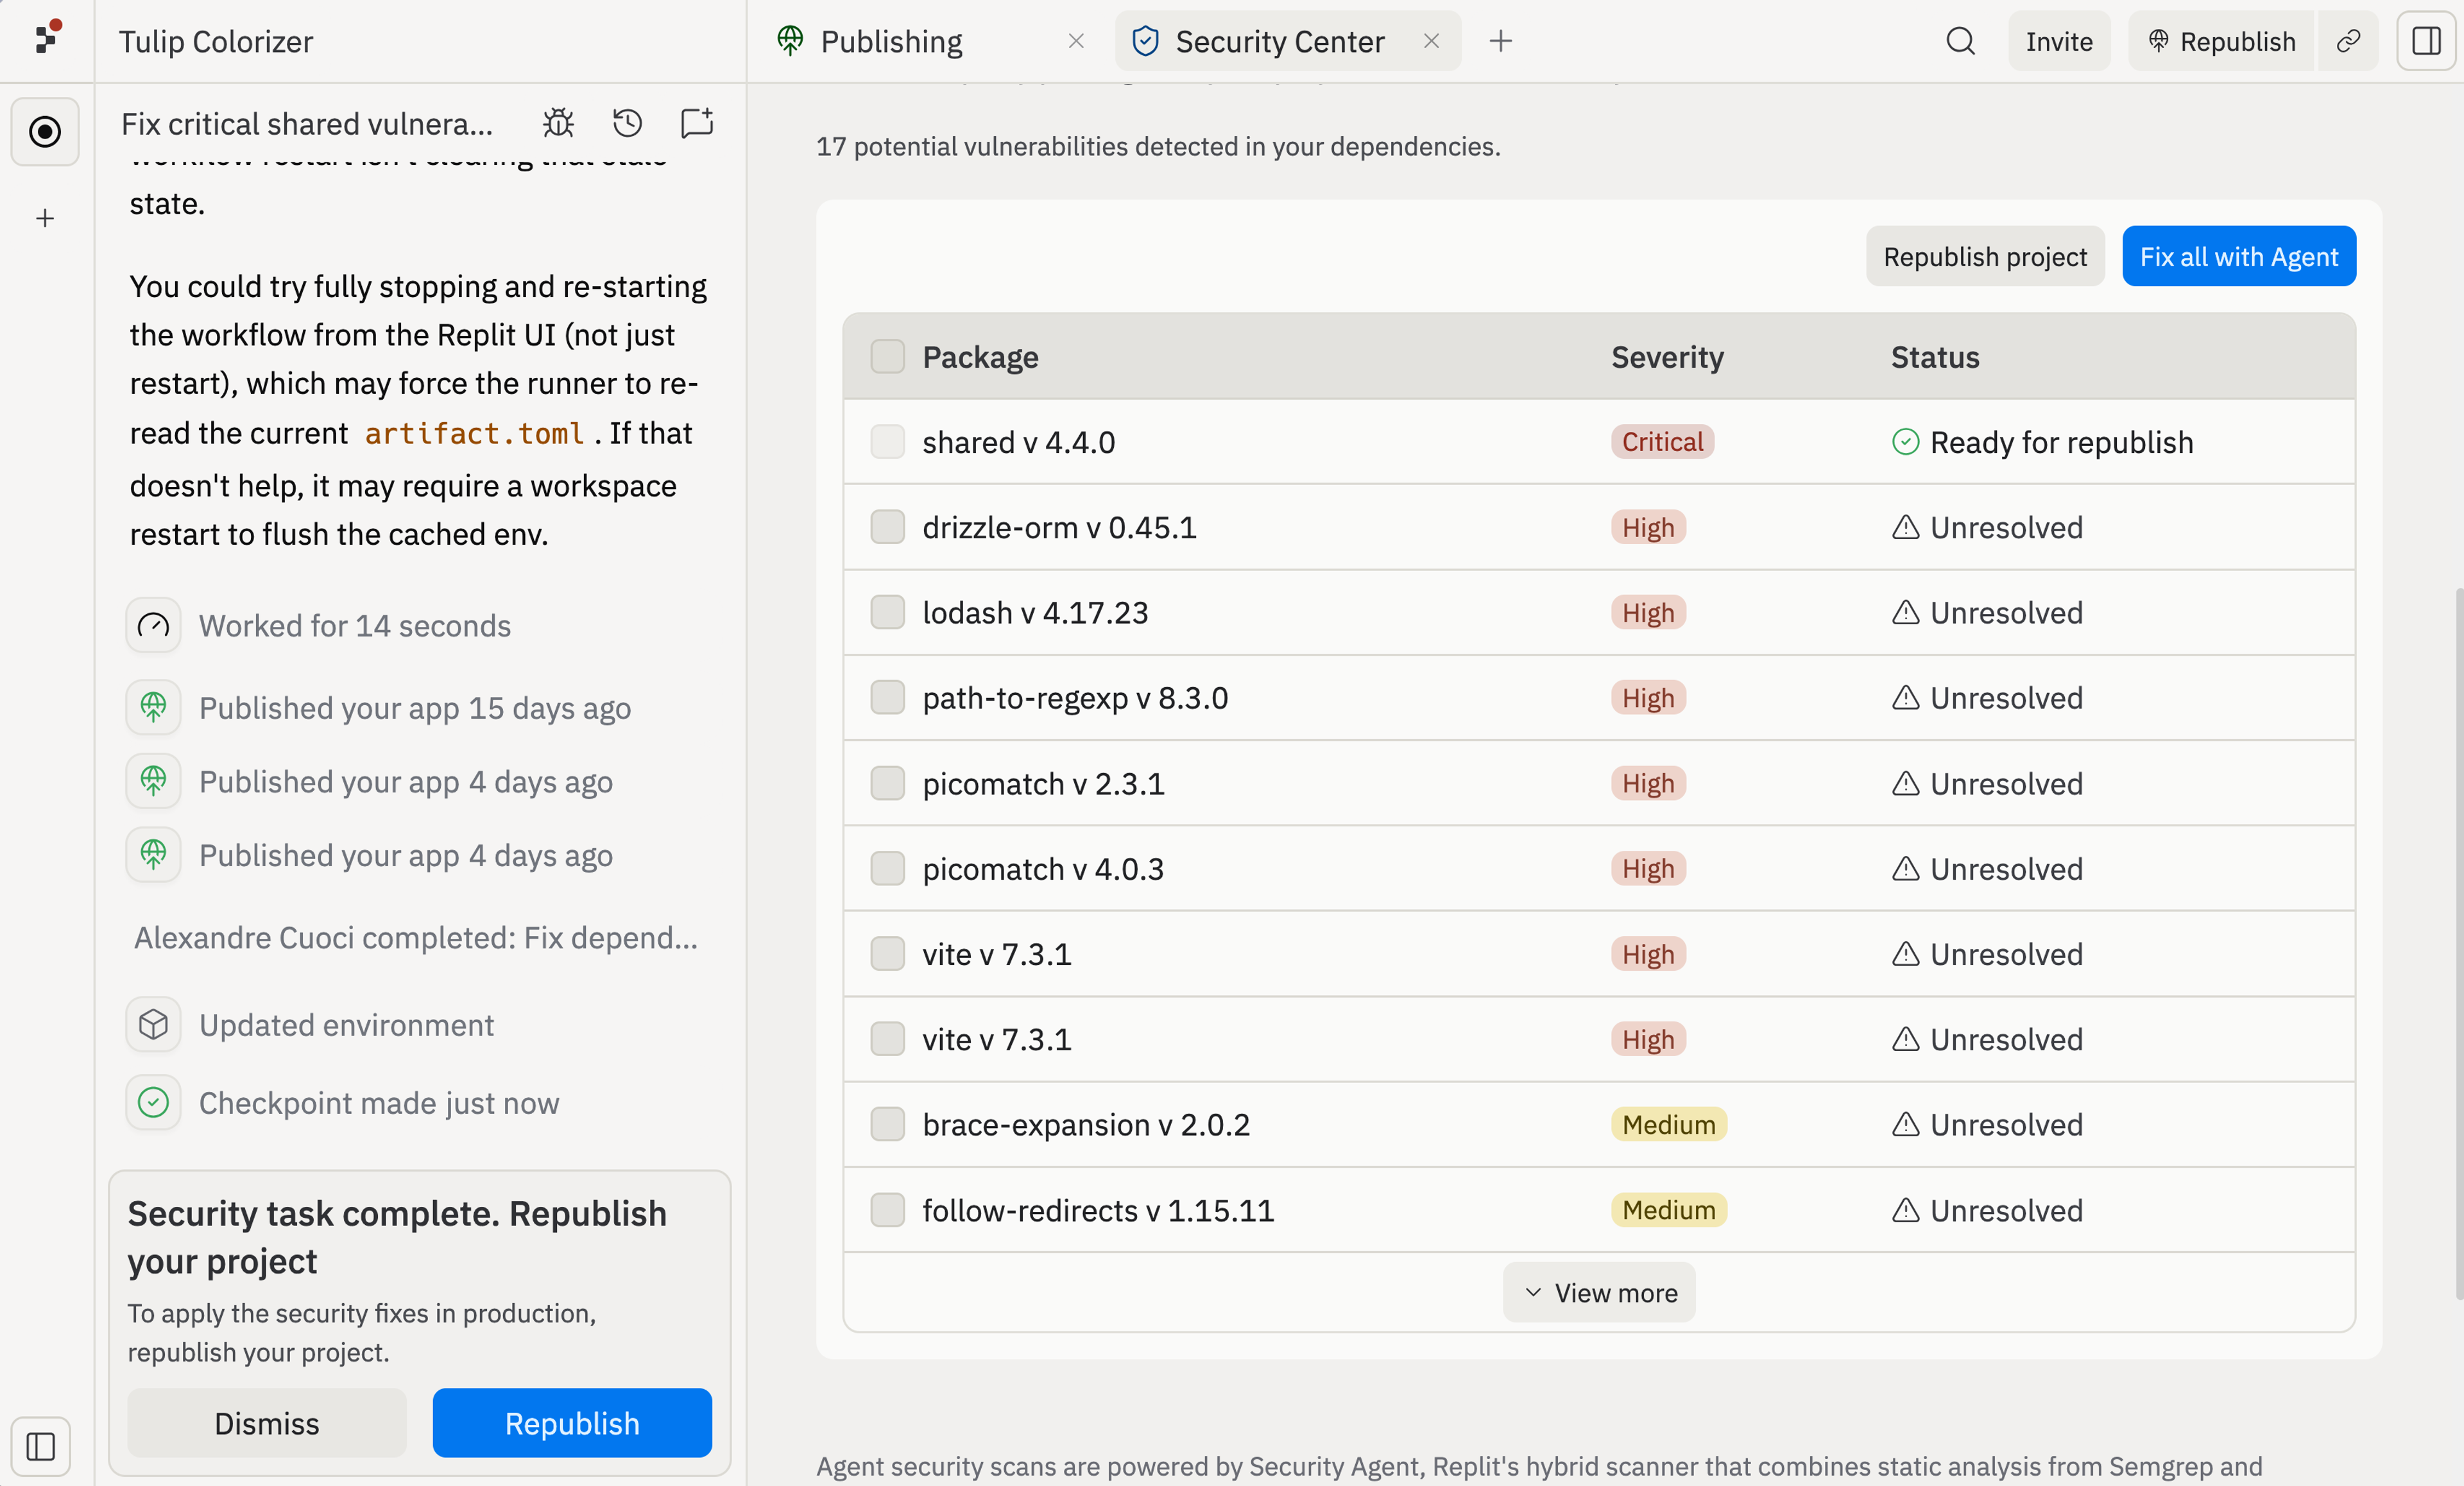Click the warning icon in the lodash row
The height and width of the screenshot is (1486, 2464).
coord(1905,612)
